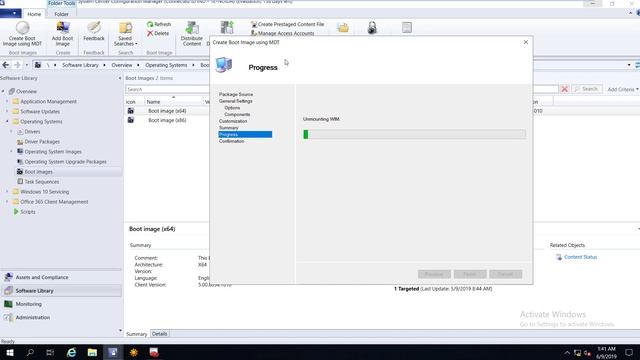Click the properties sheet icon in ribbon
Screen dimensions: 640x360
(407, 28)
